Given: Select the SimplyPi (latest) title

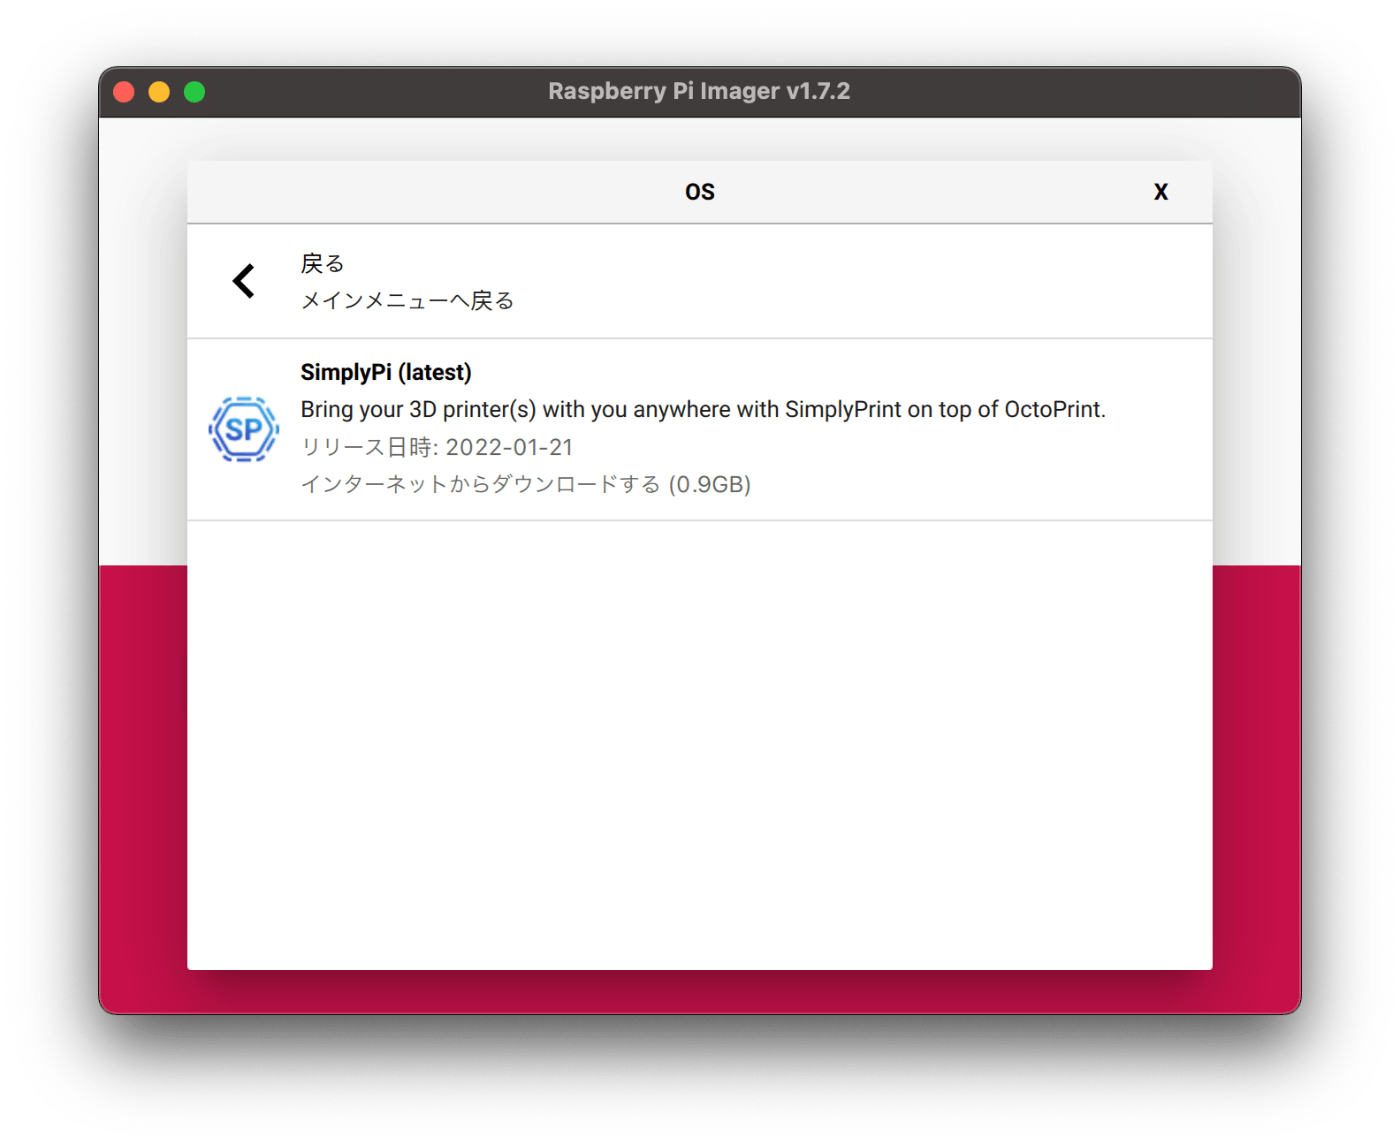Looking at the screenshot, I should point(386,372).
